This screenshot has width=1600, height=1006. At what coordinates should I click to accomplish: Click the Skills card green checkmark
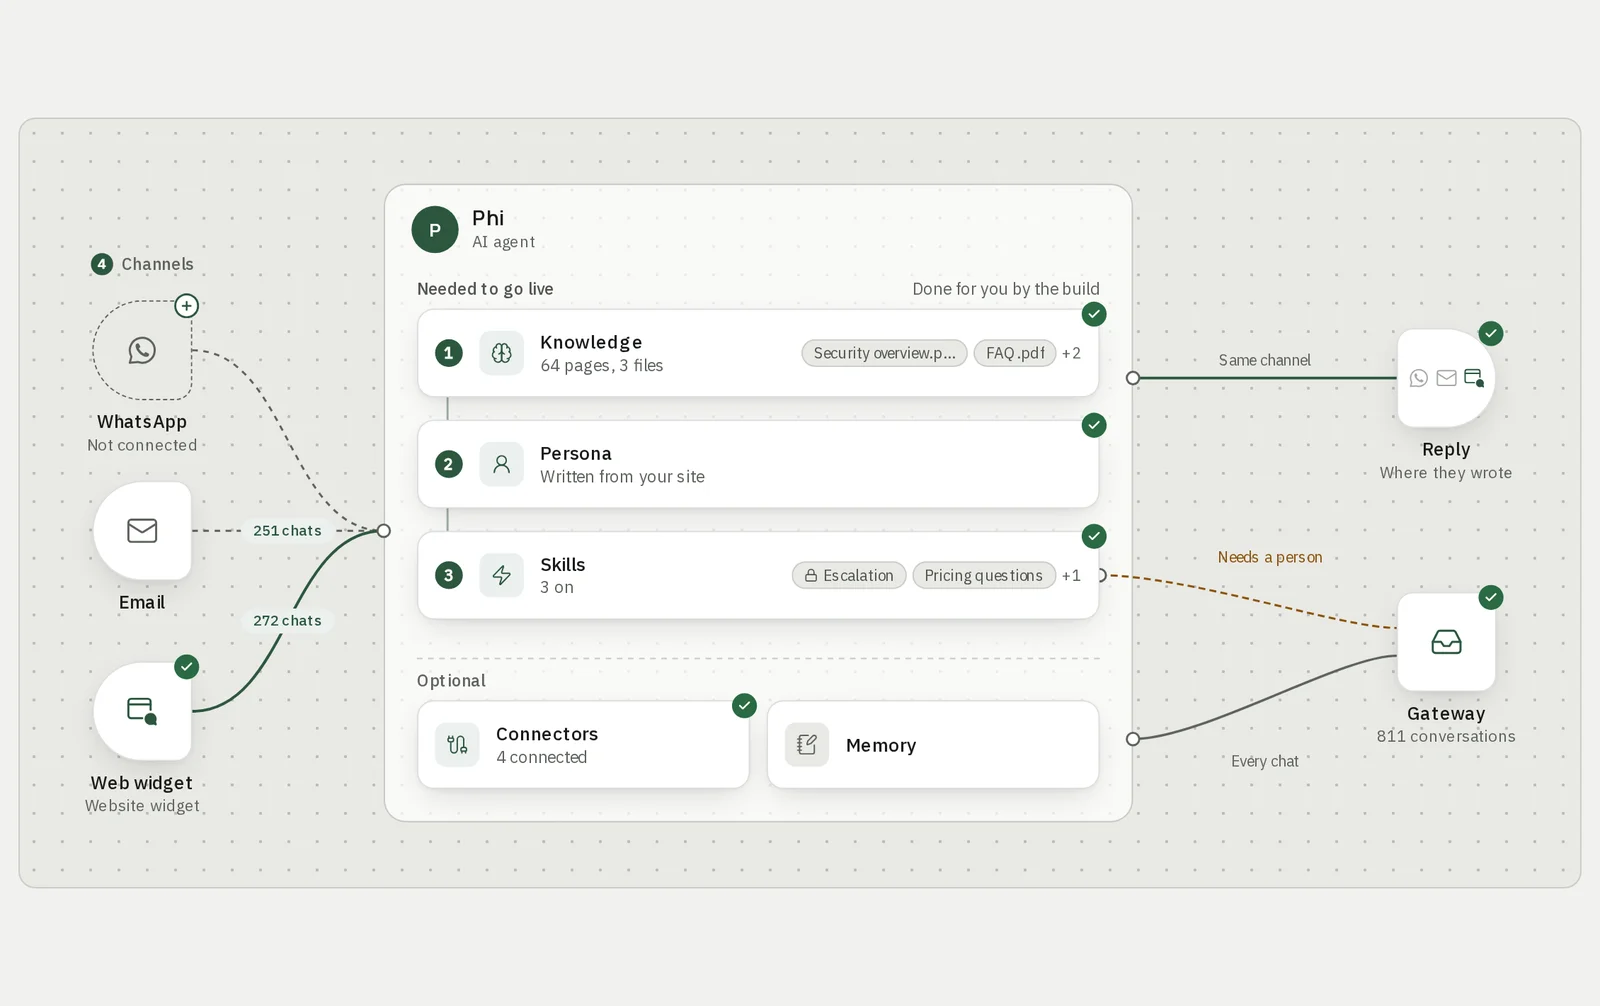click(x=1094, y=536)
